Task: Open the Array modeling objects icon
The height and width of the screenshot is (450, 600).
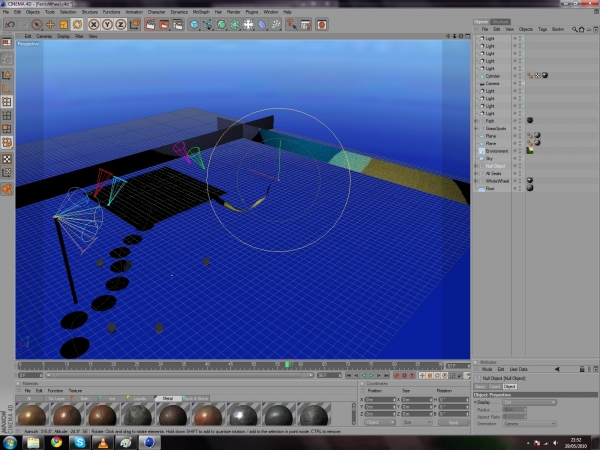Action: [235, 25]
